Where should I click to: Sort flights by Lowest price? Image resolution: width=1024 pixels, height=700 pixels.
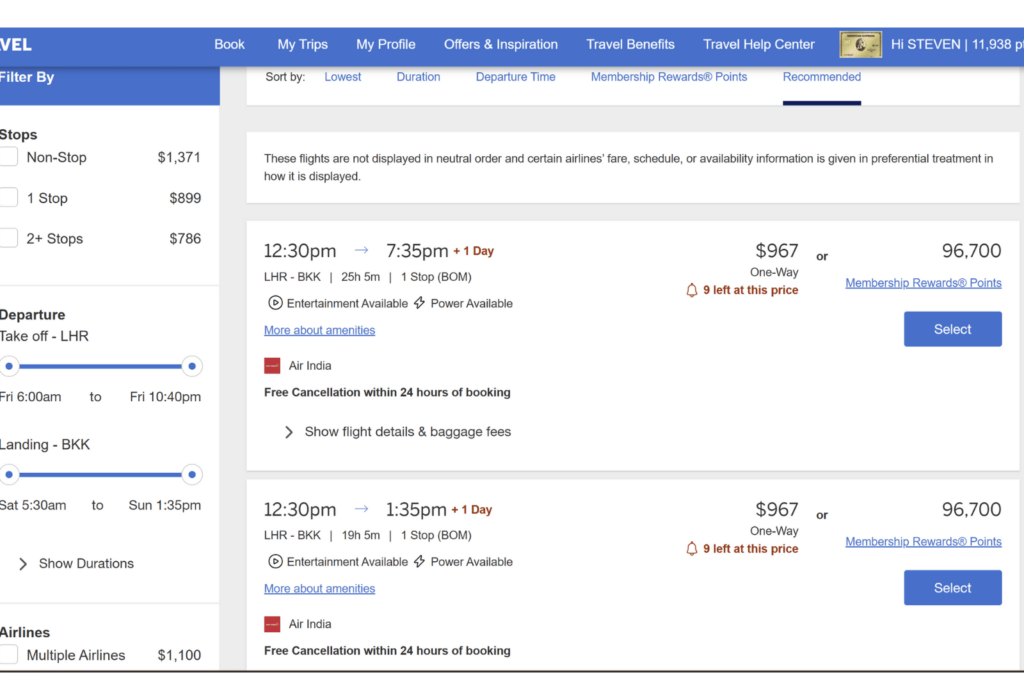click(x=343, y=77)
